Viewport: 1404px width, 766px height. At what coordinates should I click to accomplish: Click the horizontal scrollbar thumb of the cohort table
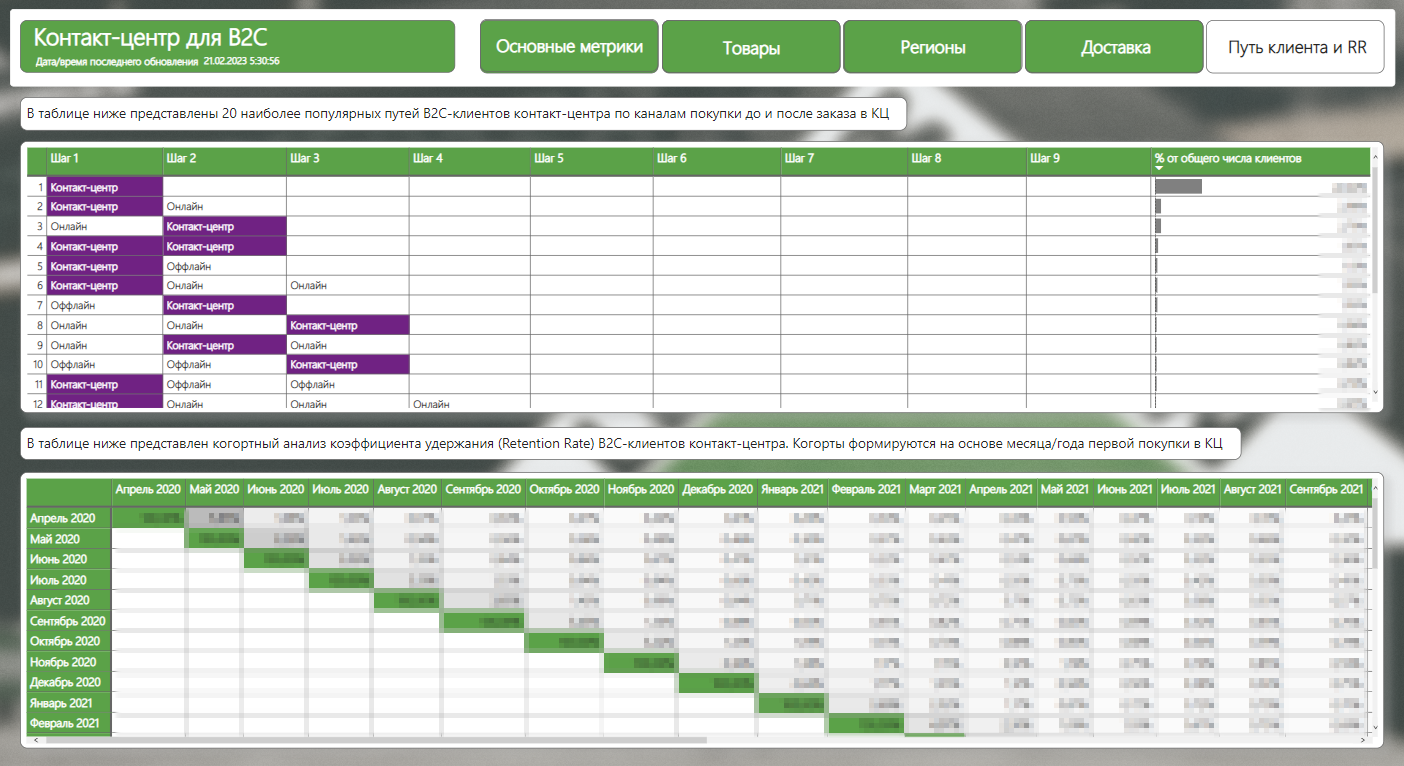pos(376,741)
